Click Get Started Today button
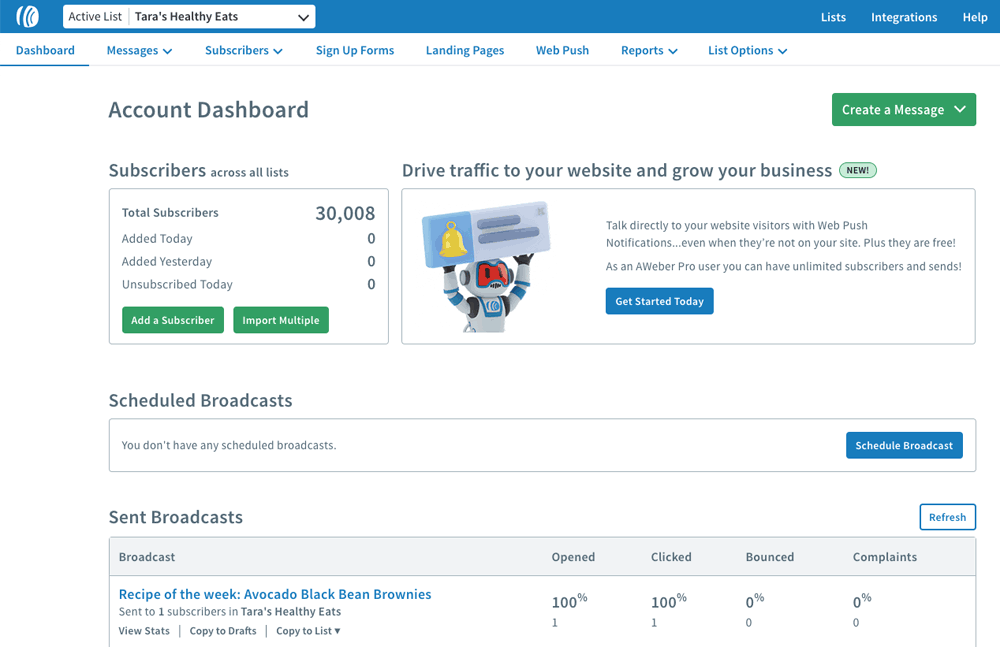 click(x=659, y=301)
